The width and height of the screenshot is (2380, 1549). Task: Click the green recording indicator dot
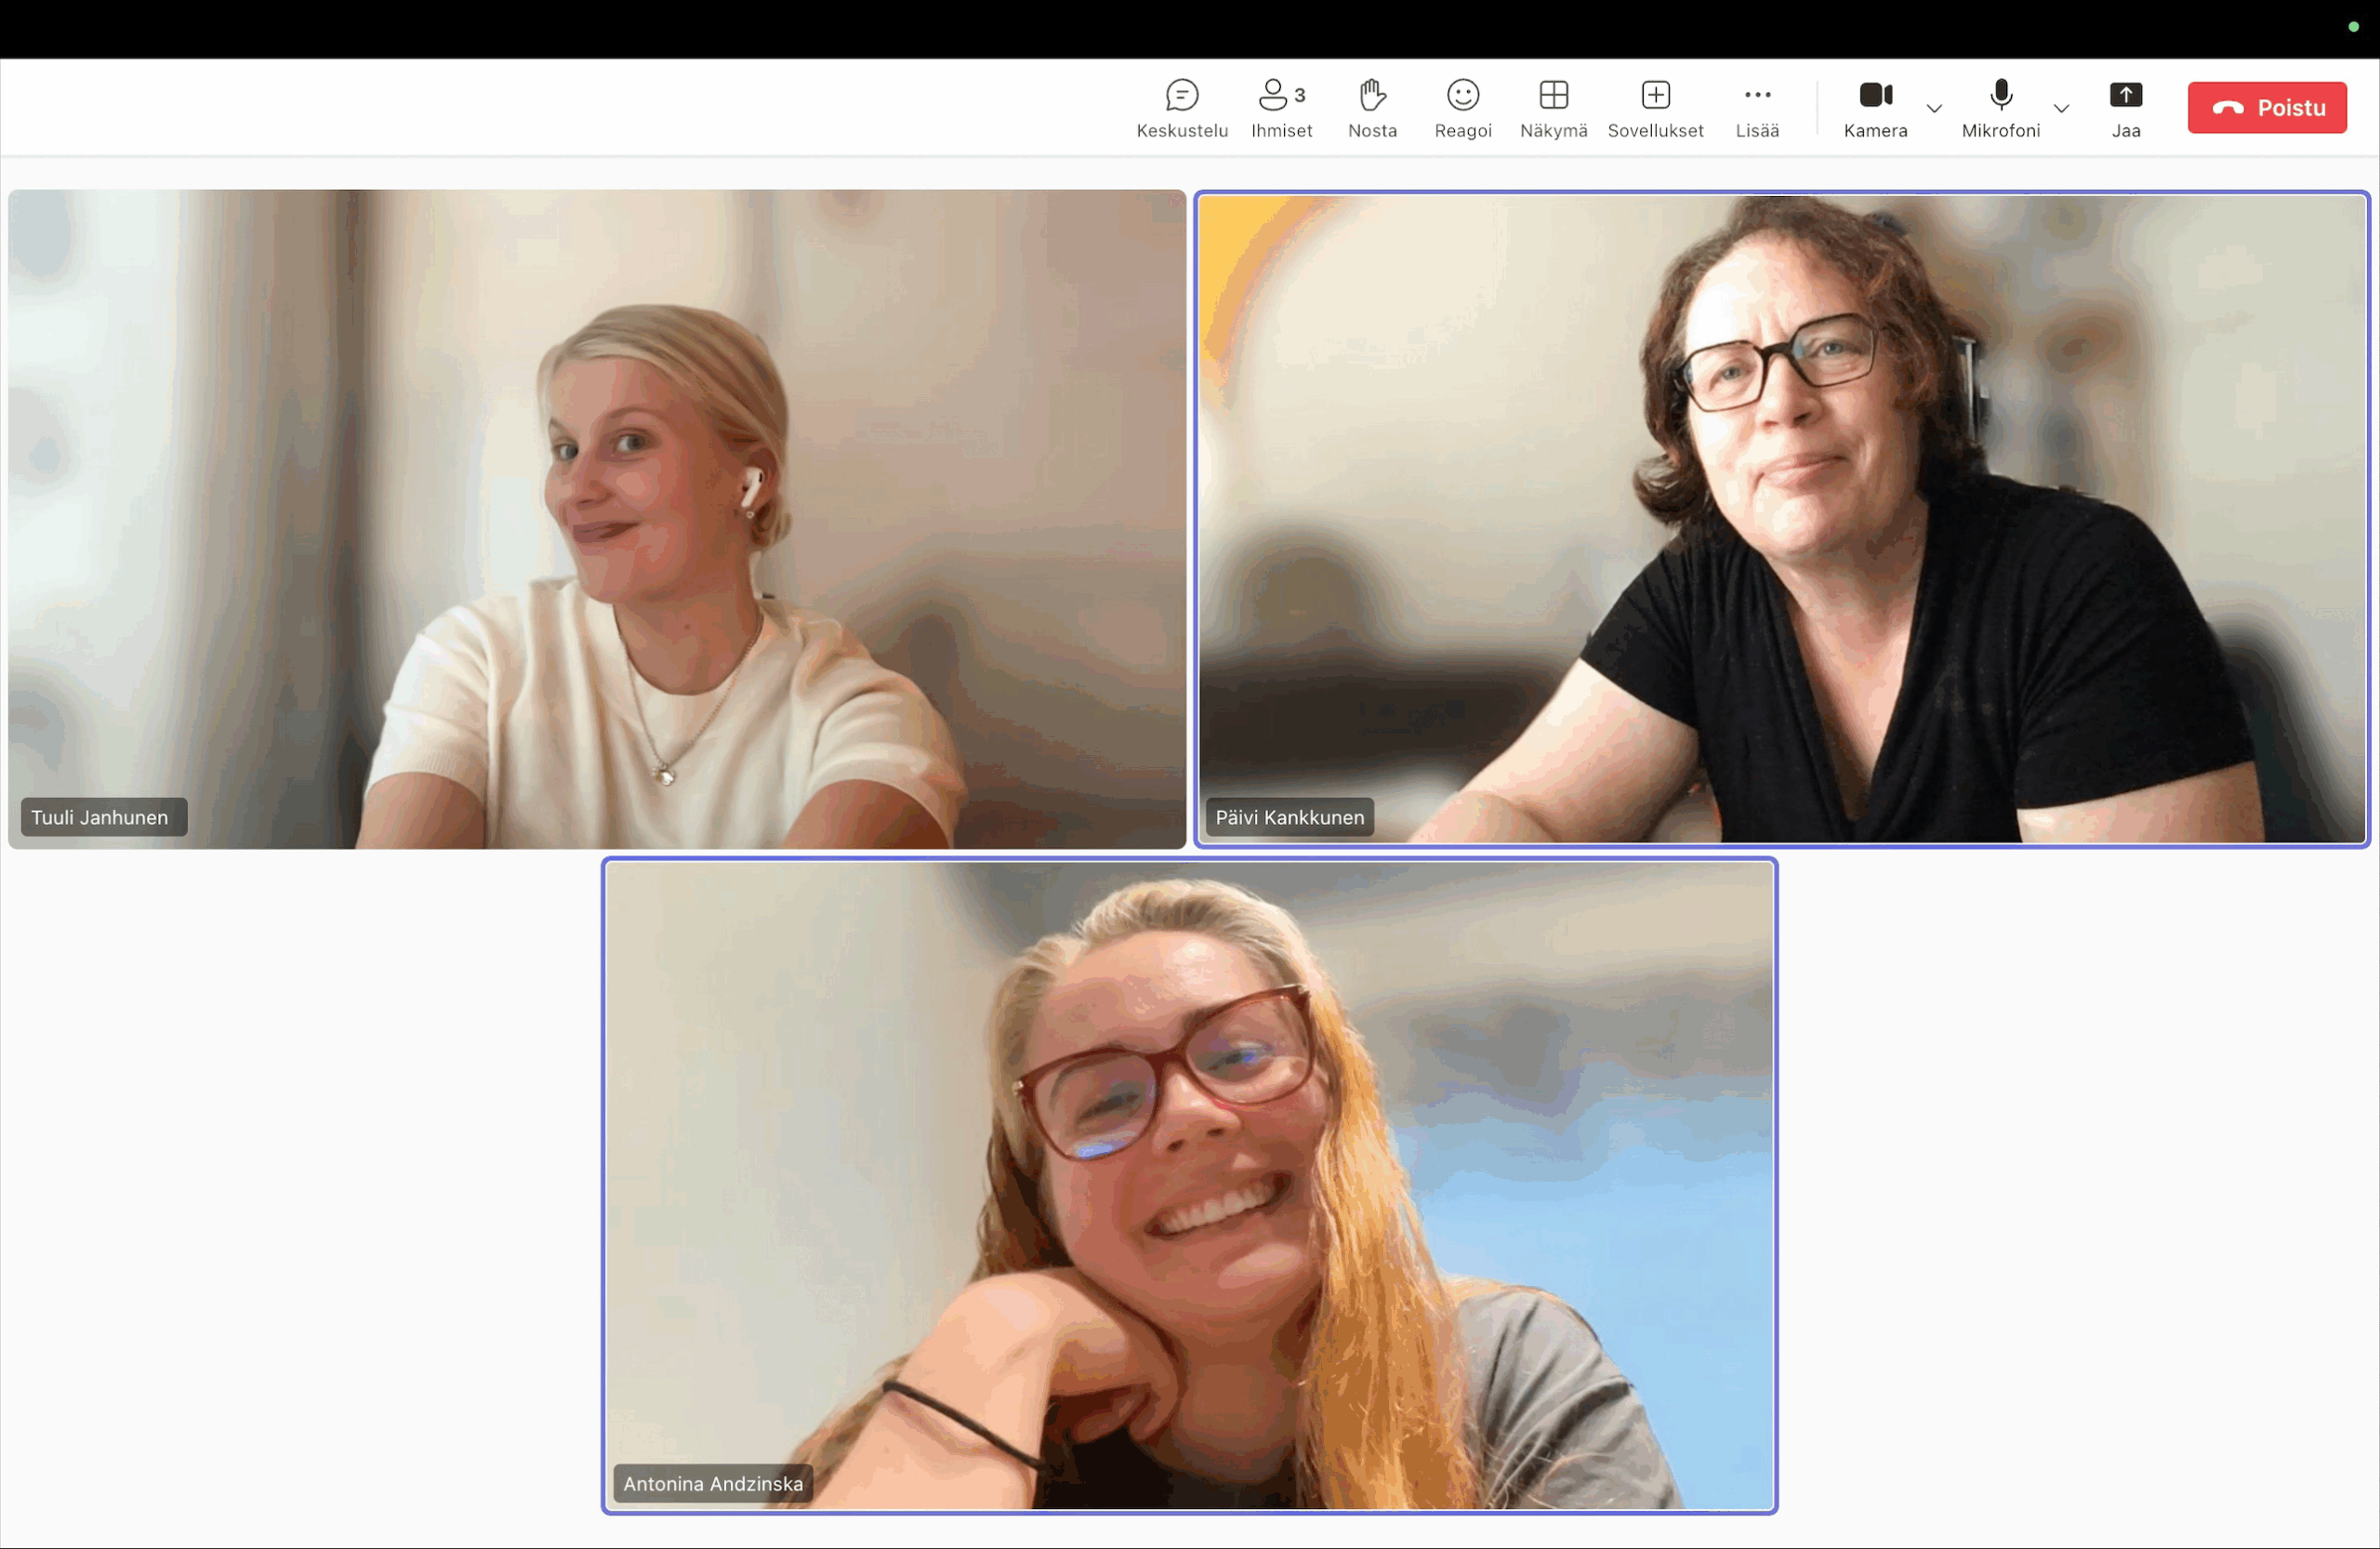(2353, 27)
